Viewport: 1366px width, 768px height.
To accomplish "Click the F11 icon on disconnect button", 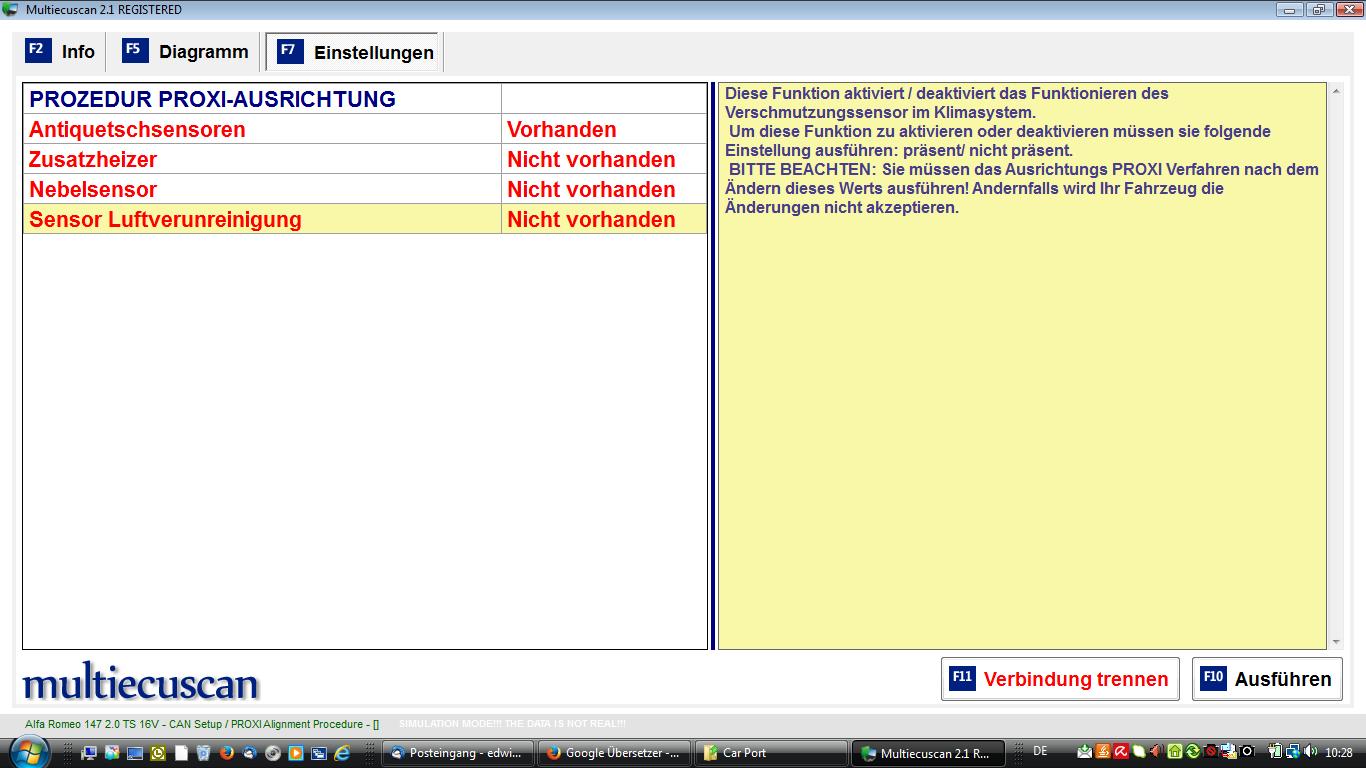I will [962, 678].
